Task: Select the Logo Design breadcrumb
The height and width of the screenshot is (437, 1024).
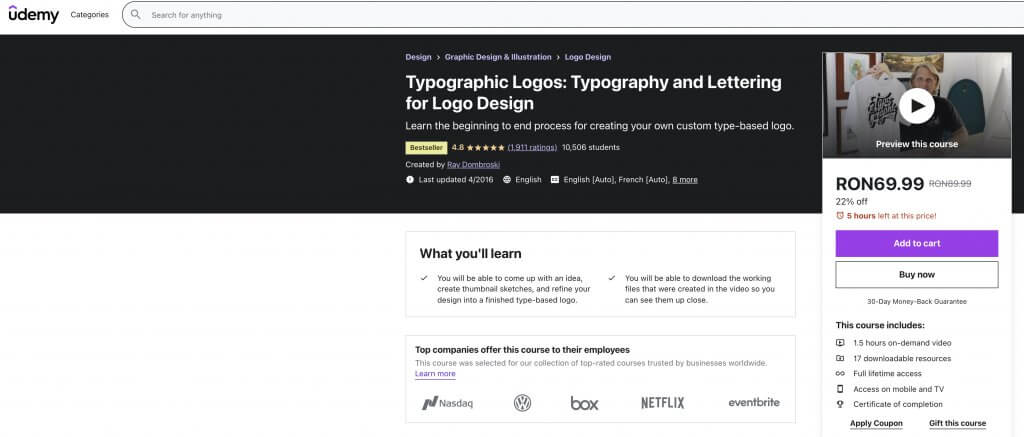Action: (588, 57)
